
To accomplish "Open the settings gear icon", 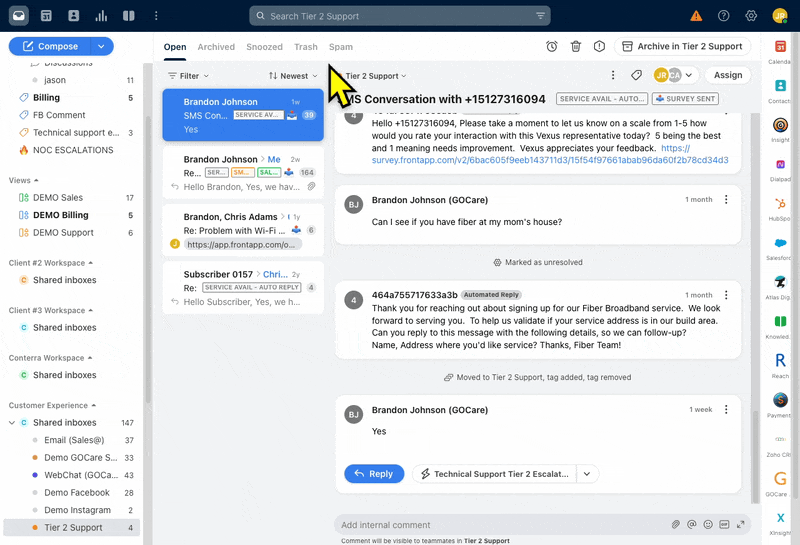I will pyautogui.click(x=751, y=16).
